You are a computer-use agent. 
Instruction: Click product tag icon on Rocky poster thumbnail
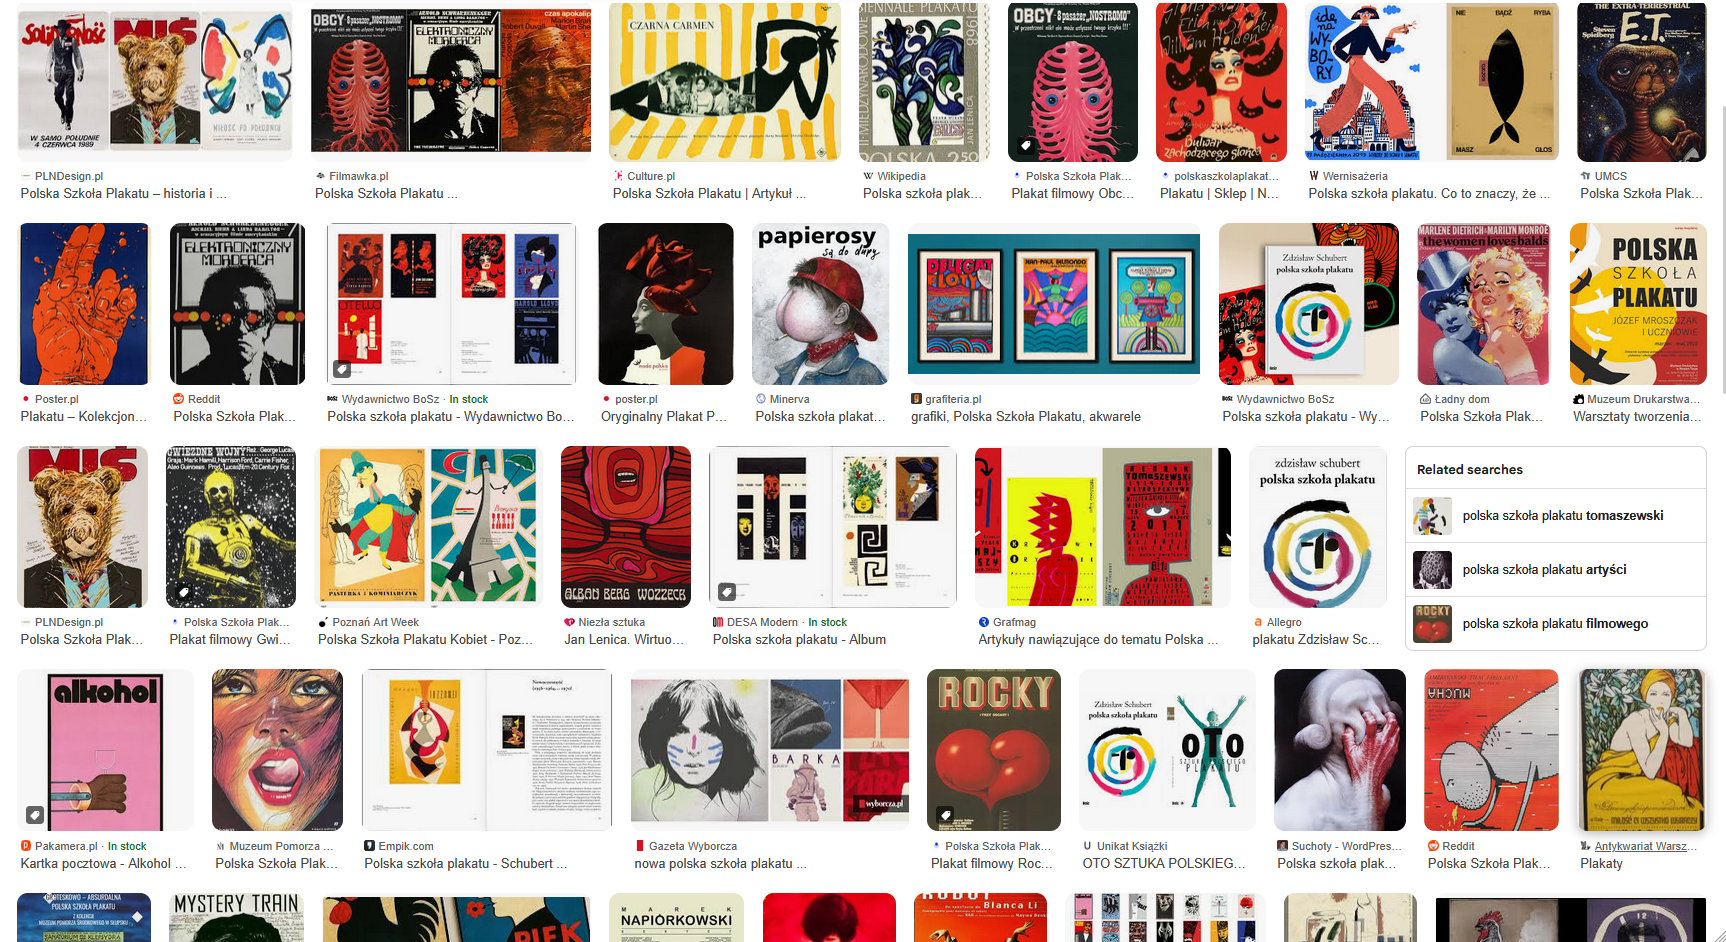pyautogui.click(x=945, y=815)
